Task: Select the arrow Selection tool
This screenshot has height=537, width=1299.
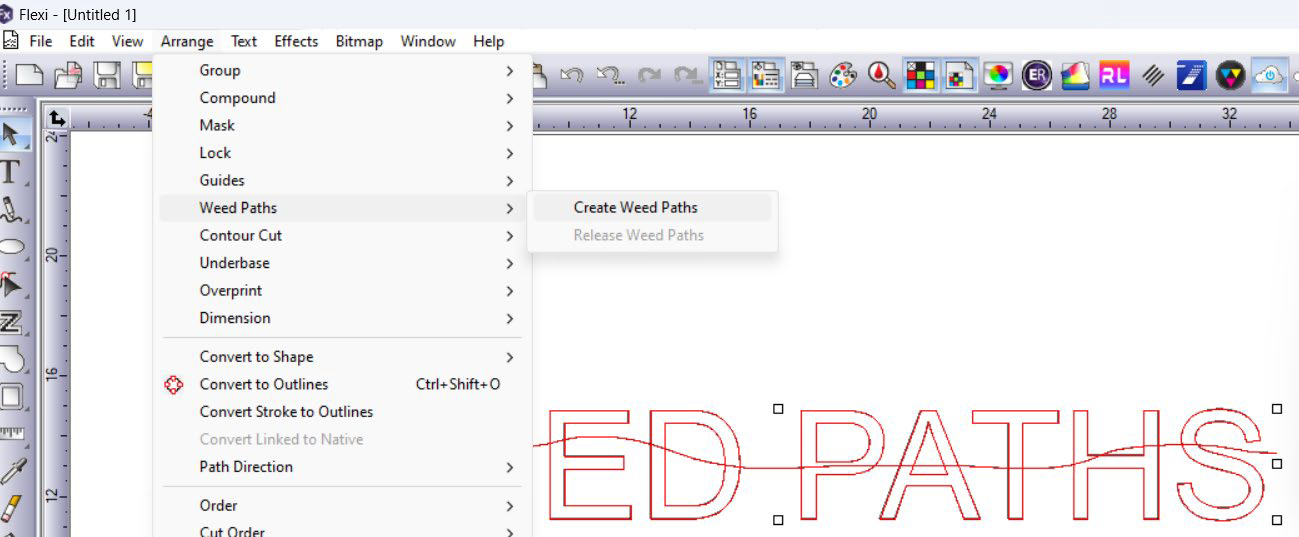Action: coord(12,133)
